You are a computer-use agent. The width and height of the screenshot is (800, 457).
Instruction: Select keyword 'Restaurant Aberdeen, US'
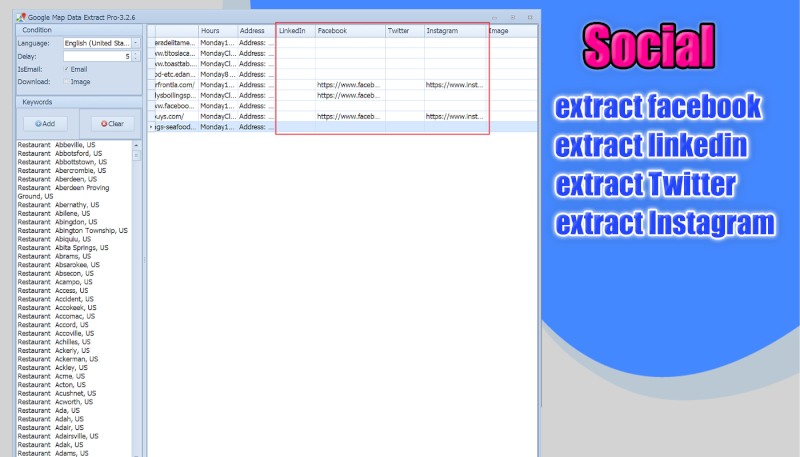pos(57,180)
